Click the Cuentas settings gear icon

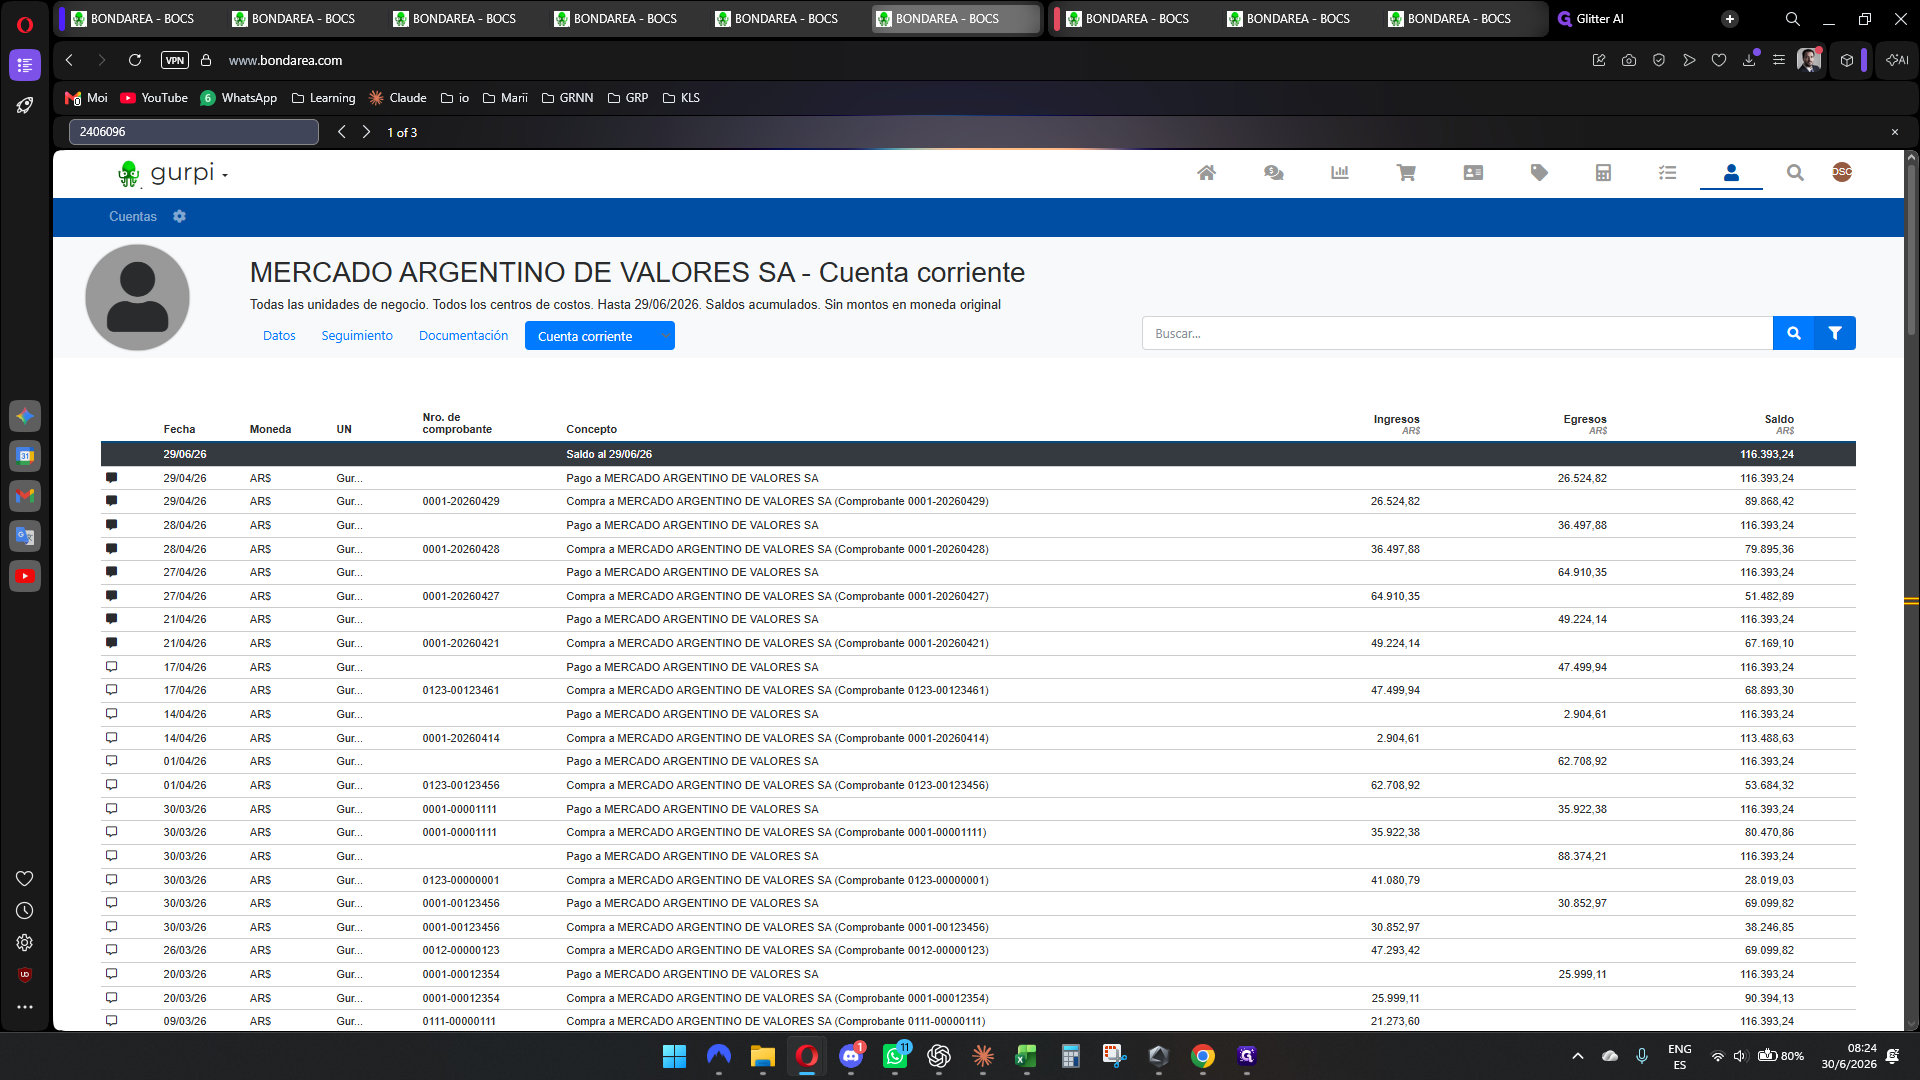click(179, 216)
